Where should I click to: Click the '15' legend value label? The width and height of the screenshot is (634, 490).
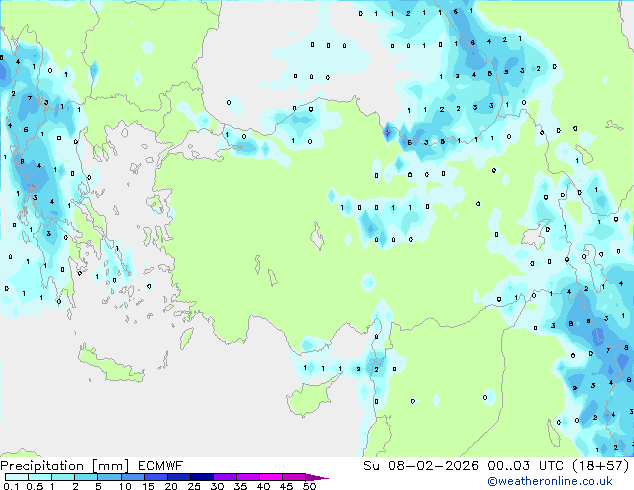(148, 486)
